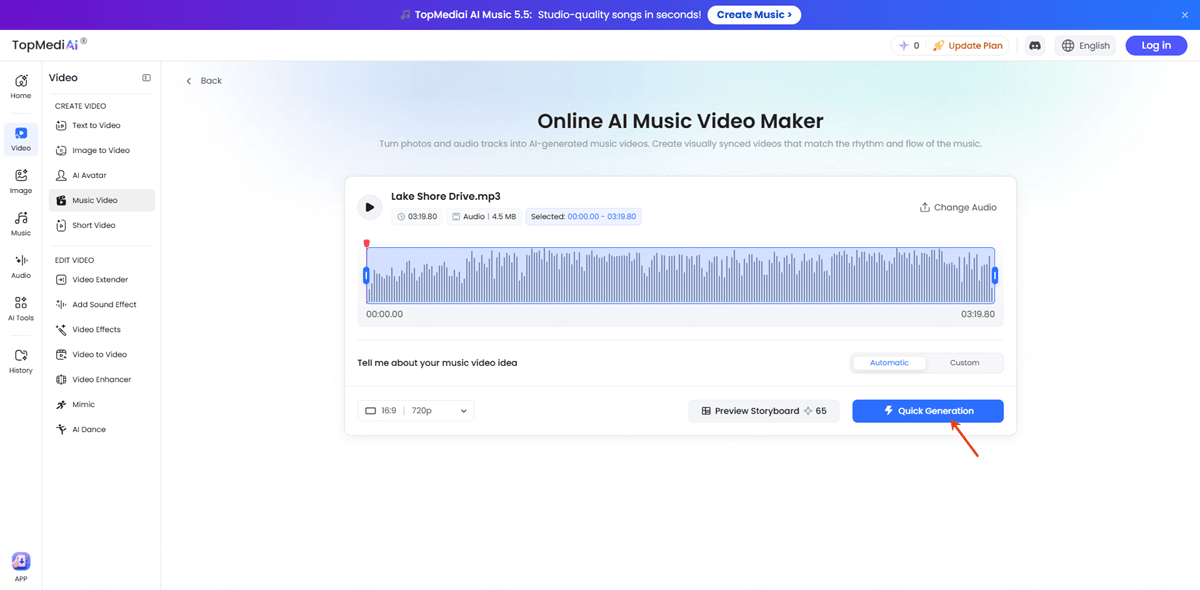Click Update Plan
The image size is (1200, 590).
tap(968, 45)
